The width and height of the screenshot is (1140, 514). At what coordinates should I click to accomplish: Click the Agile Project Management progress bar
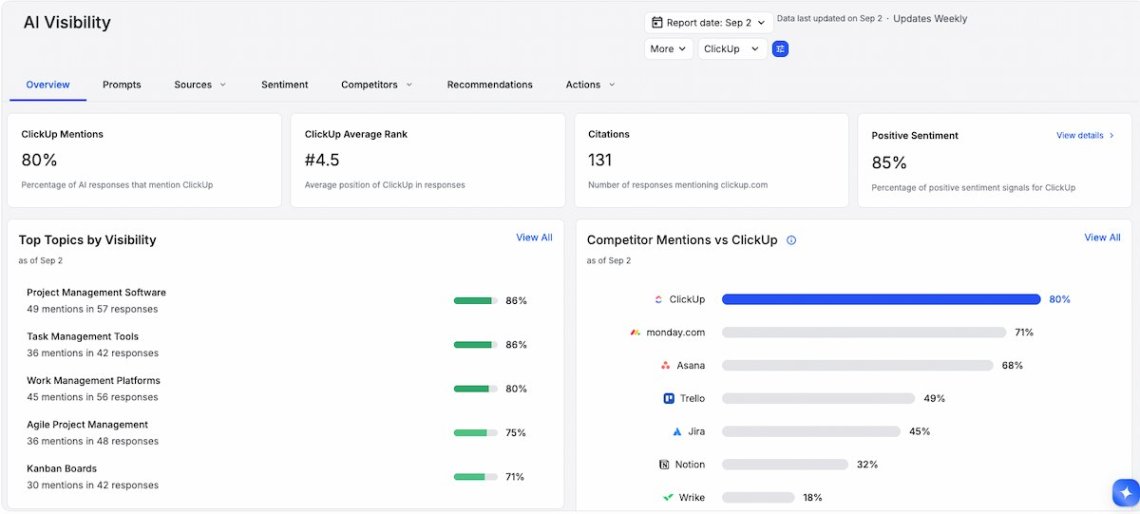click(475, 433)
